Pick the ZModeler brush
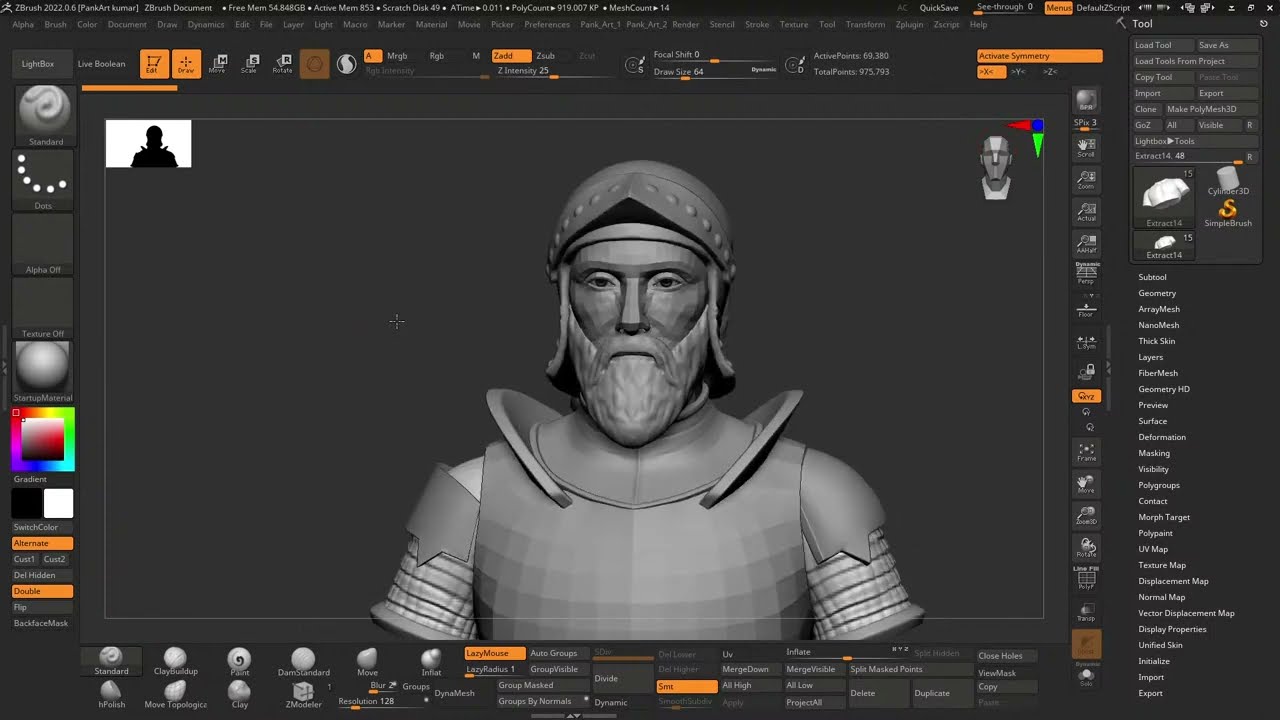 point(303,694)
